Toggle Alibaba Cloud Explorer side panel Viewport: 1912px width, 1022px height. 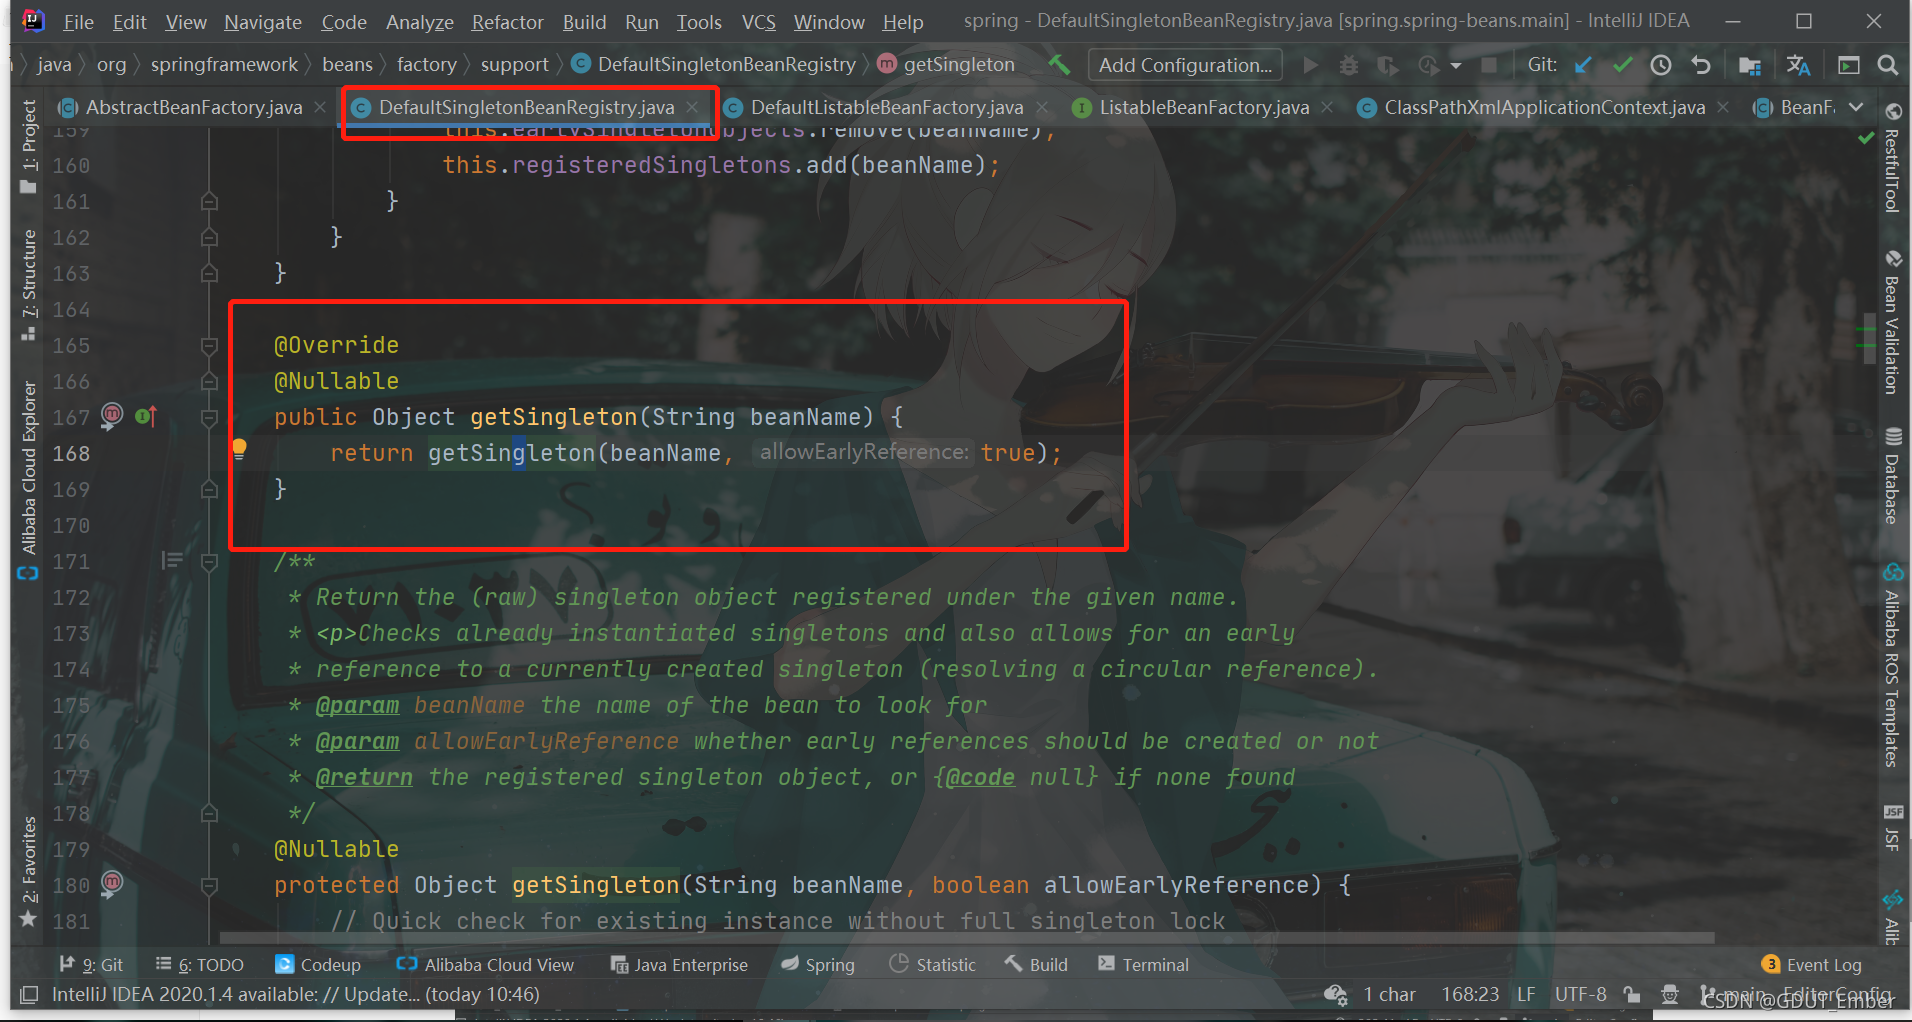(x=29, y=480)
